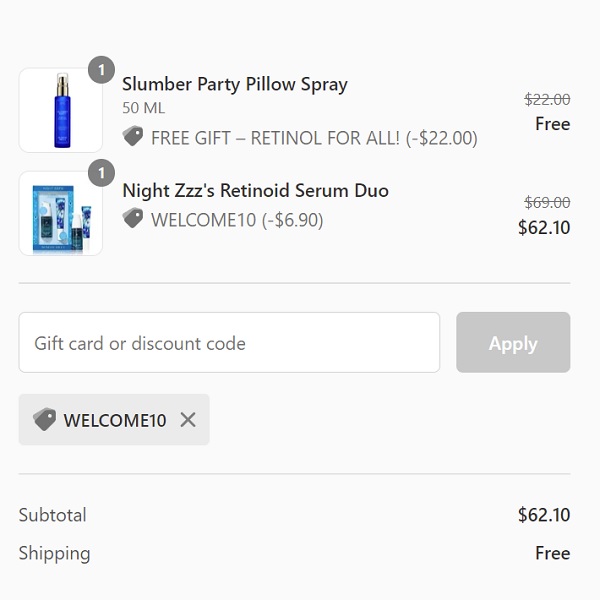Focus the Gift card or discount code field
This screenshot has height=600, width=600.
[229, 343]
